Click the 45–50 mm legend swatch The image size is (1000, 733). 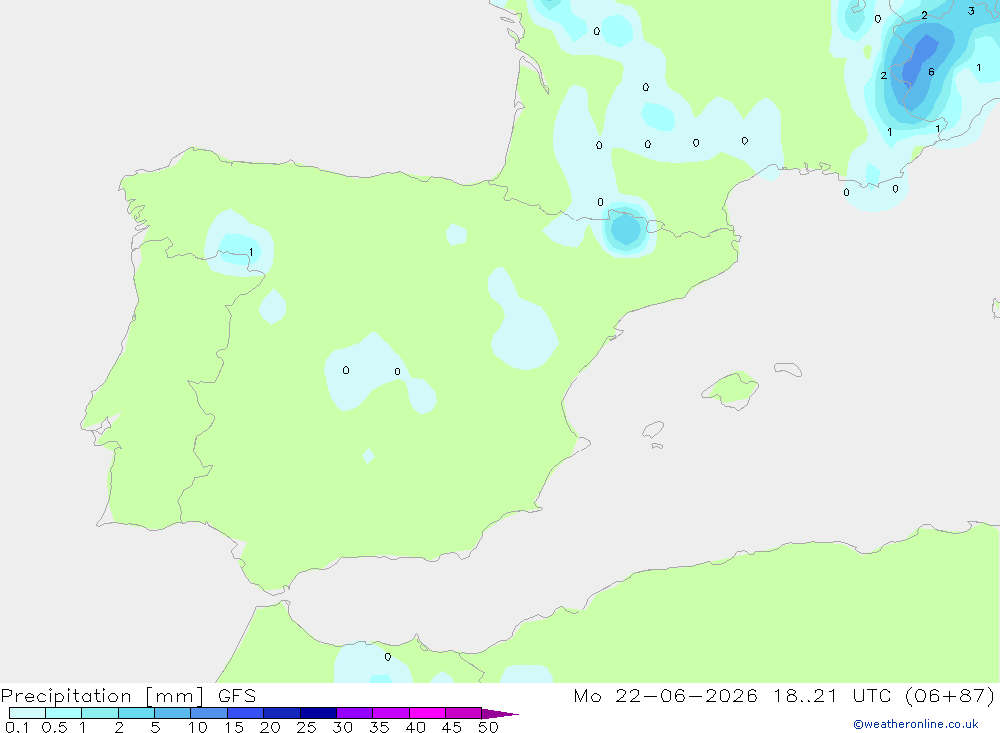464,713
